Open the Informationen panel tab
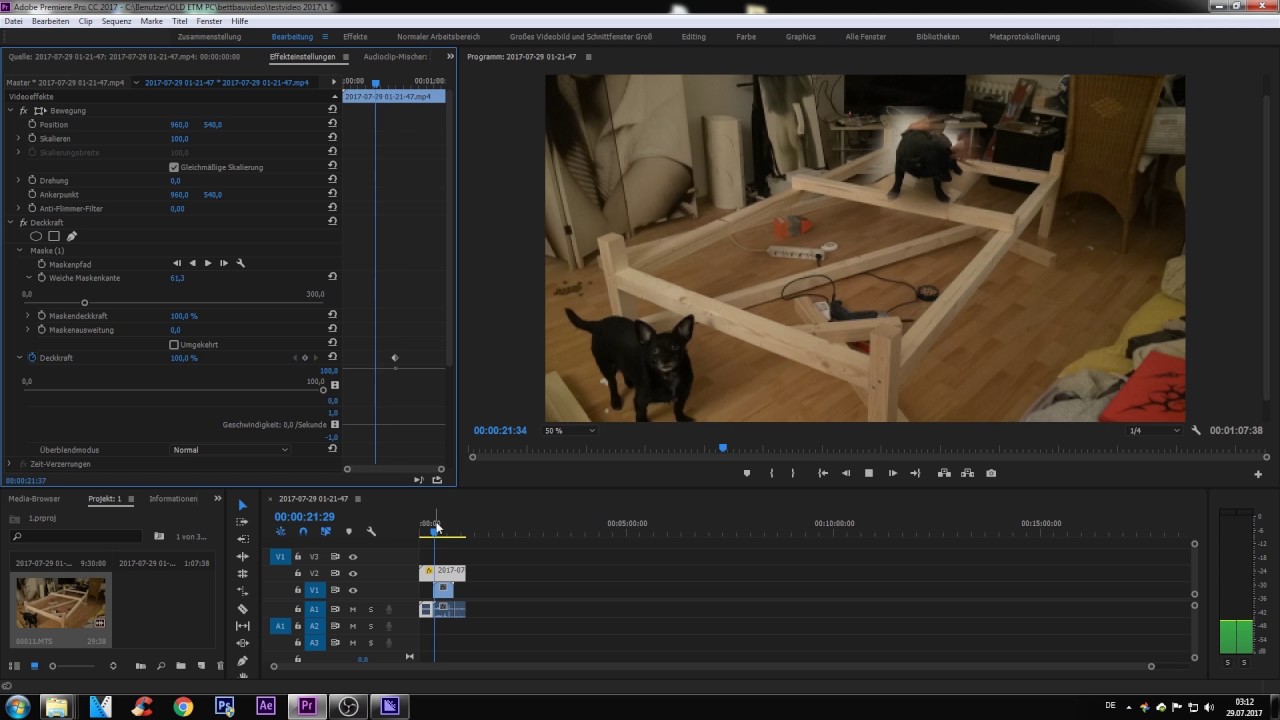Screen dimensions: 1280x720 coord(173,498)
